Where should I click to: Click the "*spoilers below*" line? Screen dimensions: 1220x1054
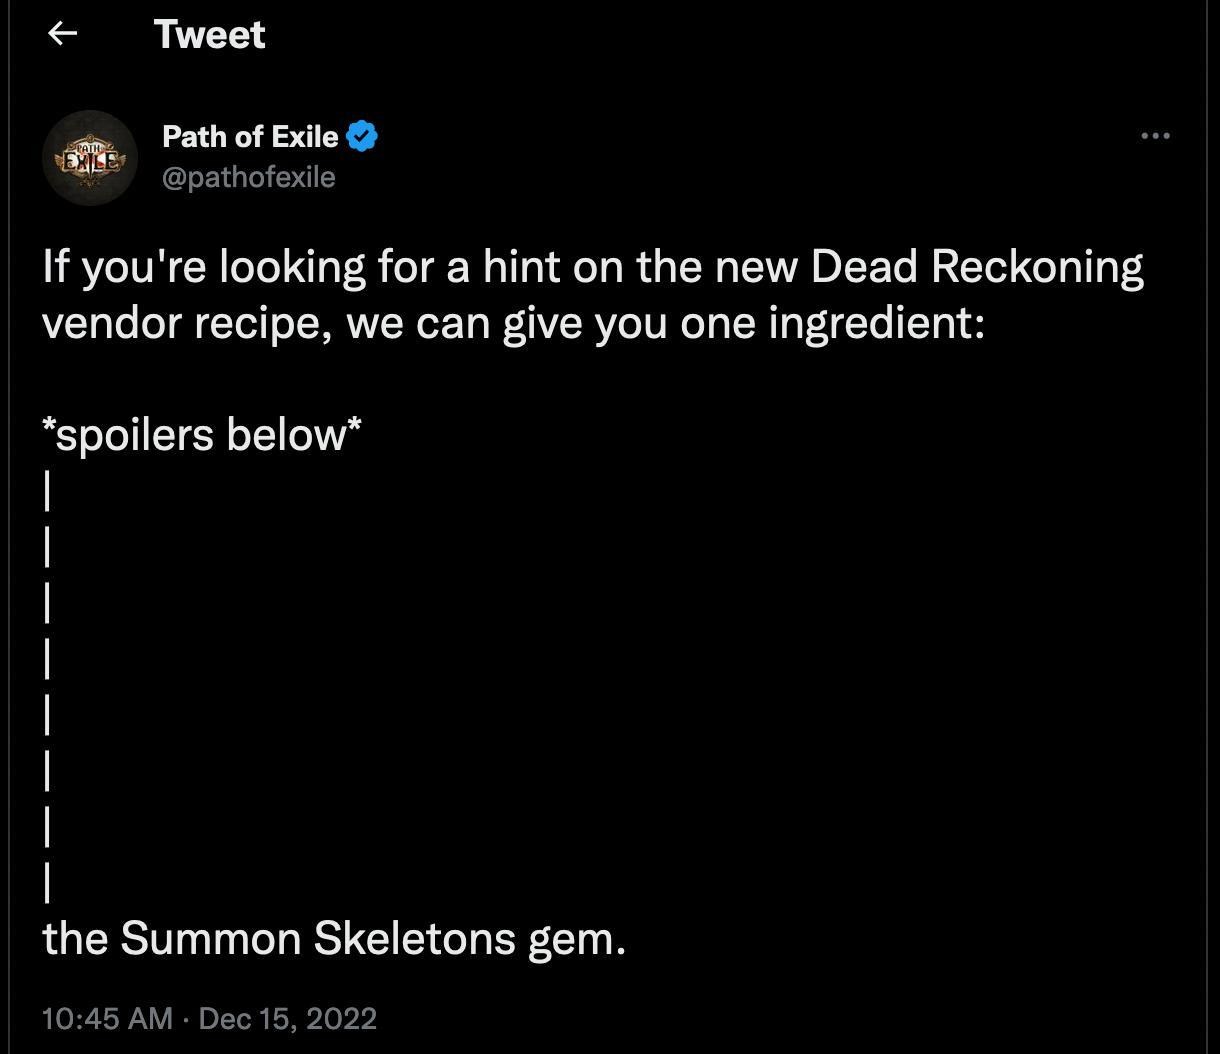(202, 435)
